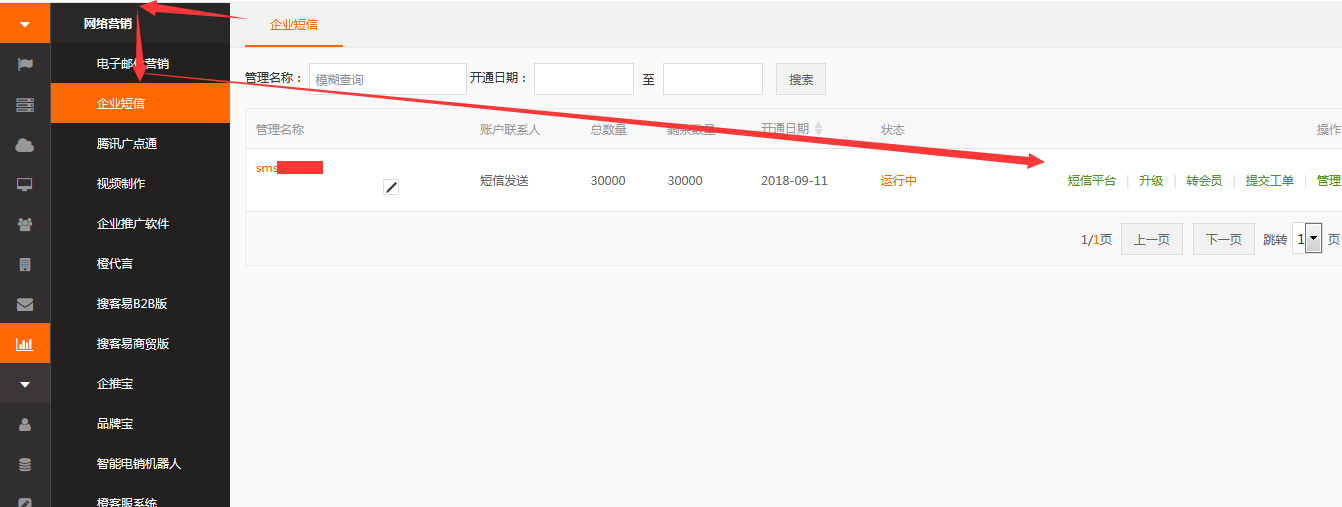Viewport: 1342px width, 507px height.
Task: Select the bar chart marketing icon
Action: coord(25,344)
